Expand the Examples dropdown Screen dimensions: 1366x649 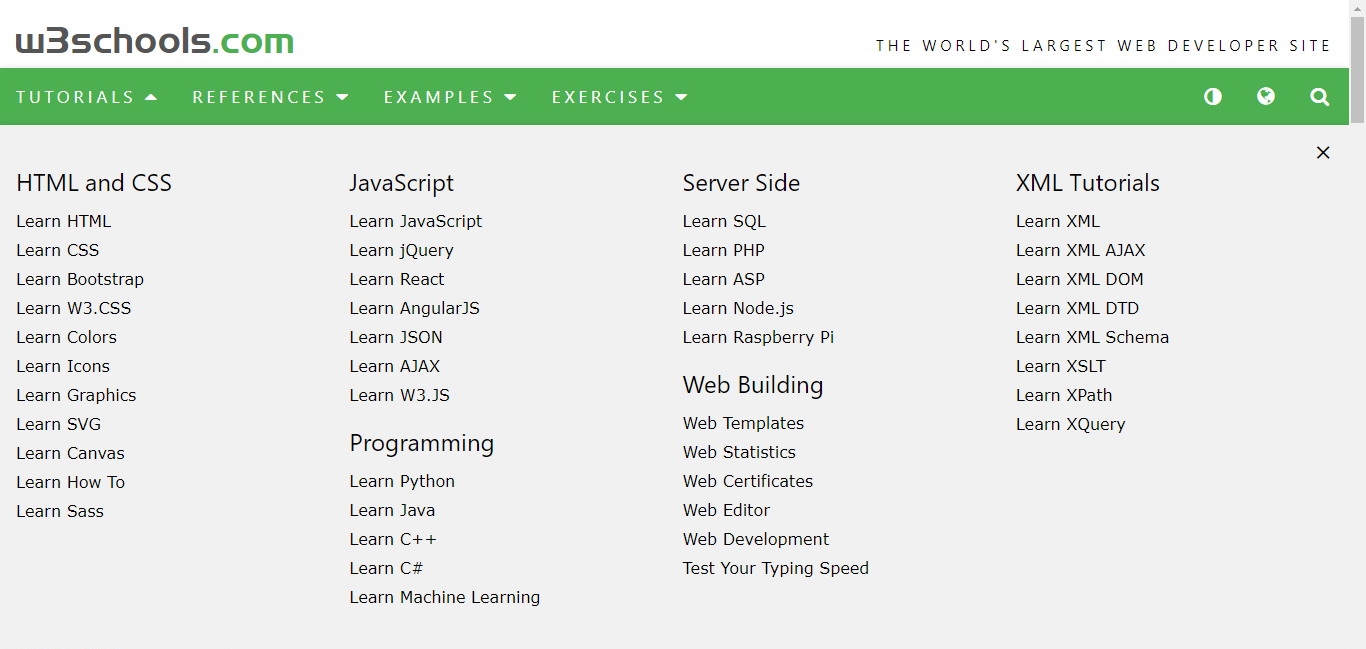click(450, 97)
